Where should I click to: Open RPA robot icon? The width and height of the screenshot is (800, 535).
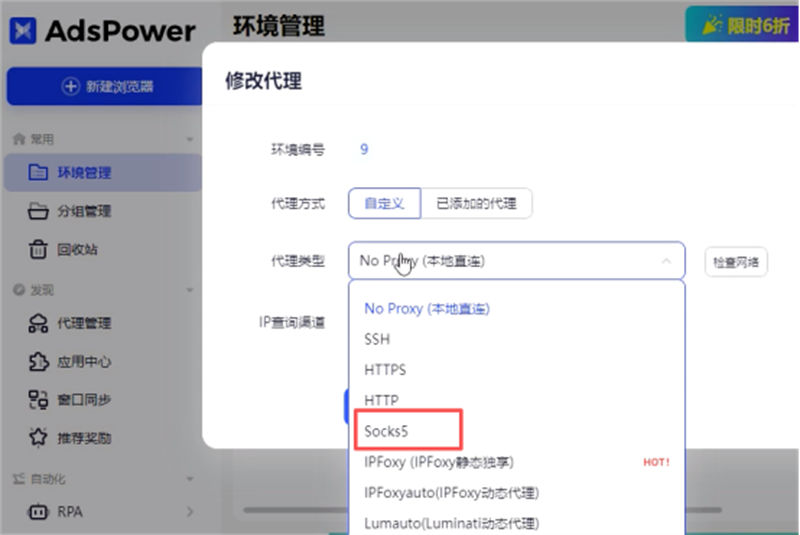coord(38,512)
